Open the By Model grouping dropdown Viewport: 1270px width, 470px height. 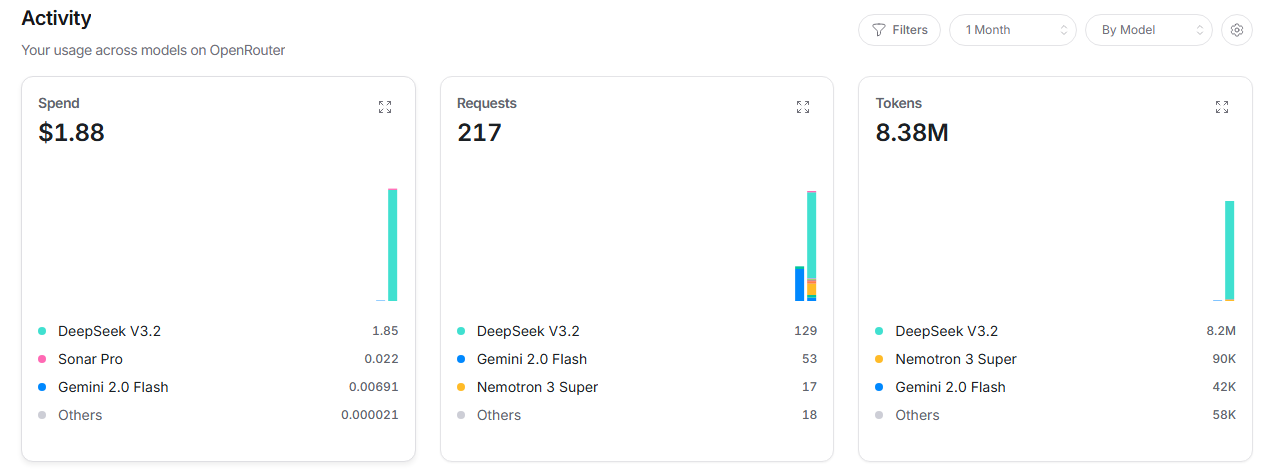tap(1148, 30)
